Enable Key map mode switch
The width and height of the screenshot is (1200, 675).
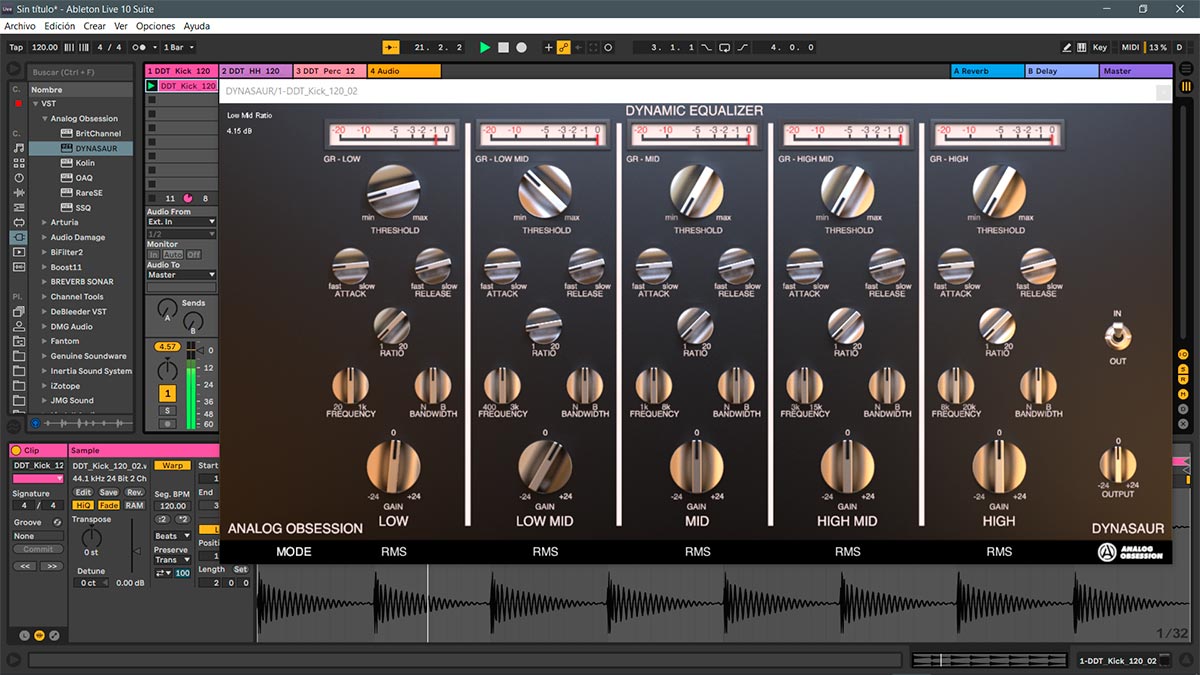[1100, 47]
